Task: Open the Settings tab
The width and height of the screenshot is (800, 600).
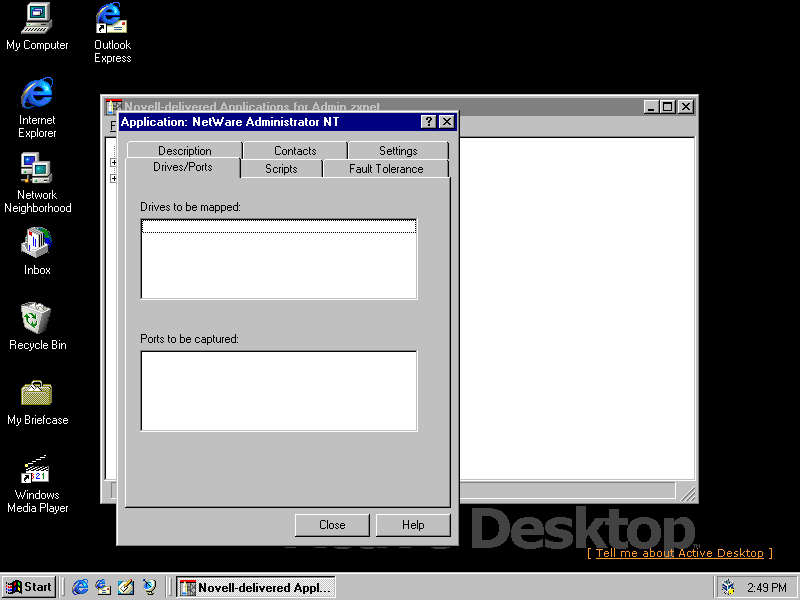Action: (398, 151)
